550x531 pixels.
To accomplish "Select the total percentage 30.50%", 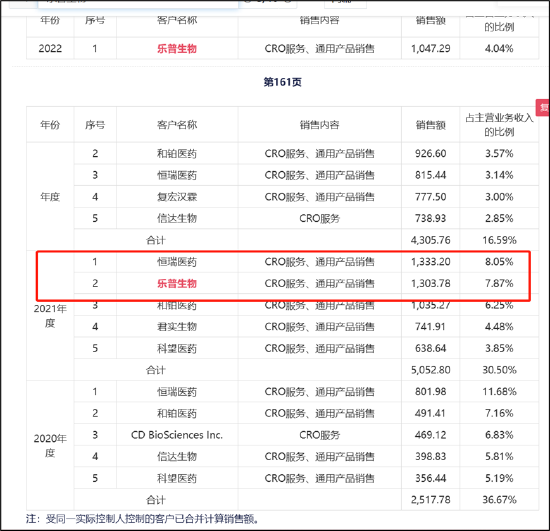I will 499,370.
